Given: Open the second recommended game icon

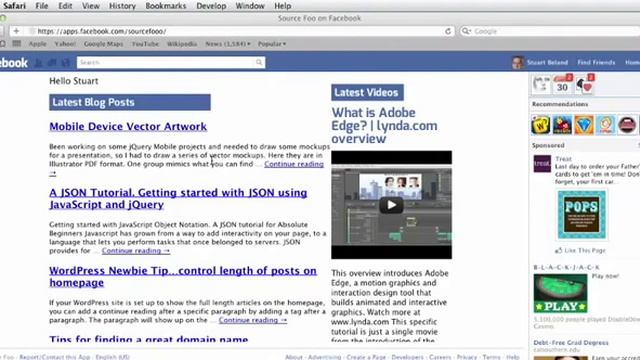Looking at the screenshot, I should pyautogui.click(x=562, y=125).
